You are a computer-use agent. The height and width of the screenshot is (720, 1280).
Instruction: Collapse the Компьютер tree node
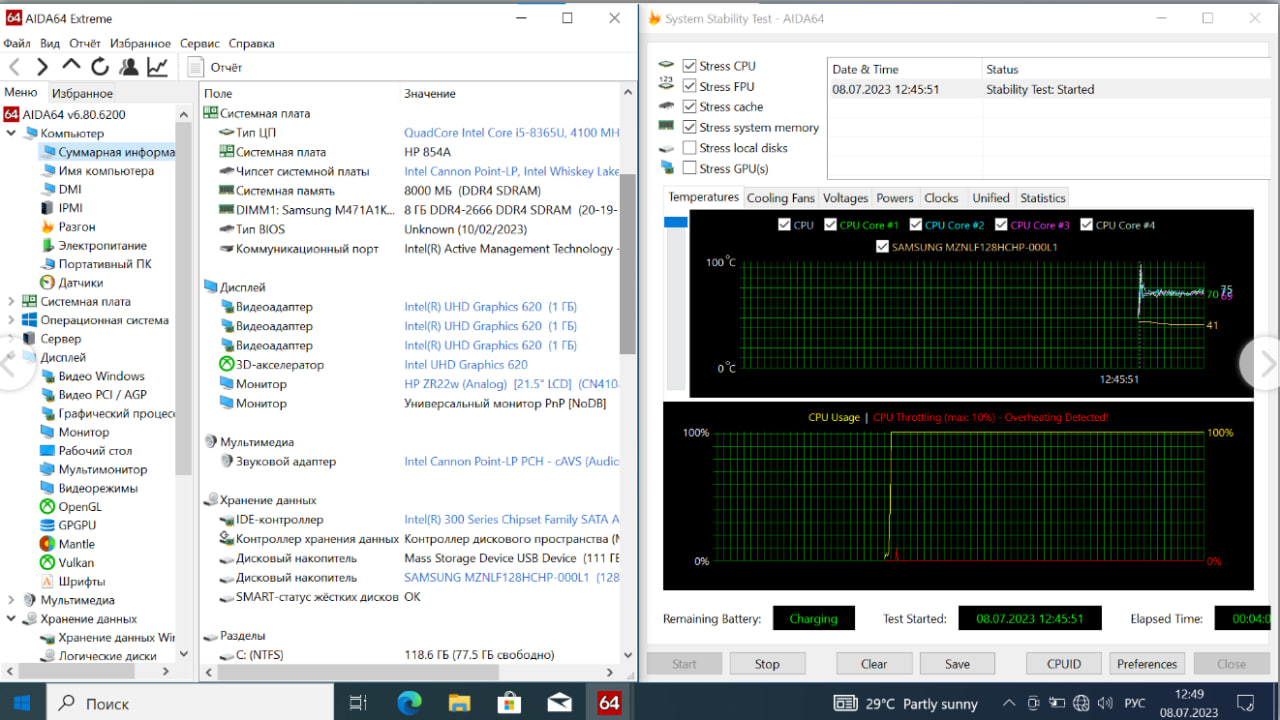(11, 133)
